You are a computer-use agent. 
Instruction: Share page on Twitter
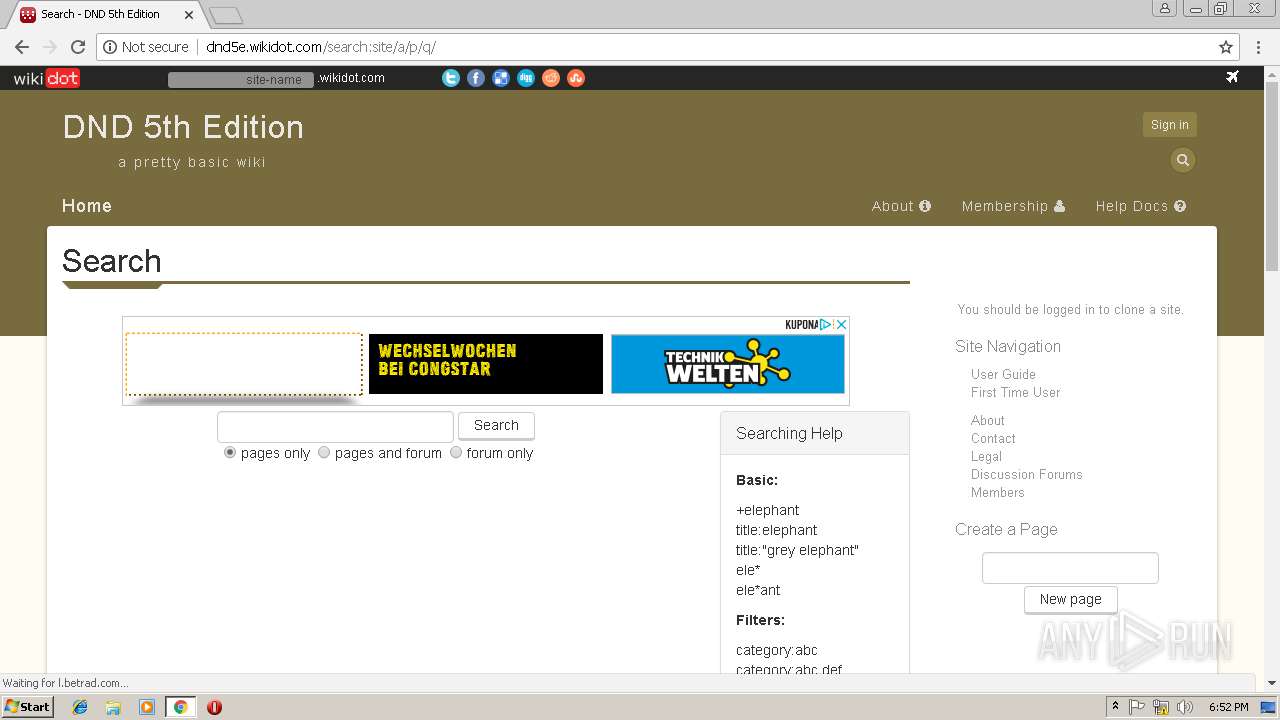pos(451,78)
